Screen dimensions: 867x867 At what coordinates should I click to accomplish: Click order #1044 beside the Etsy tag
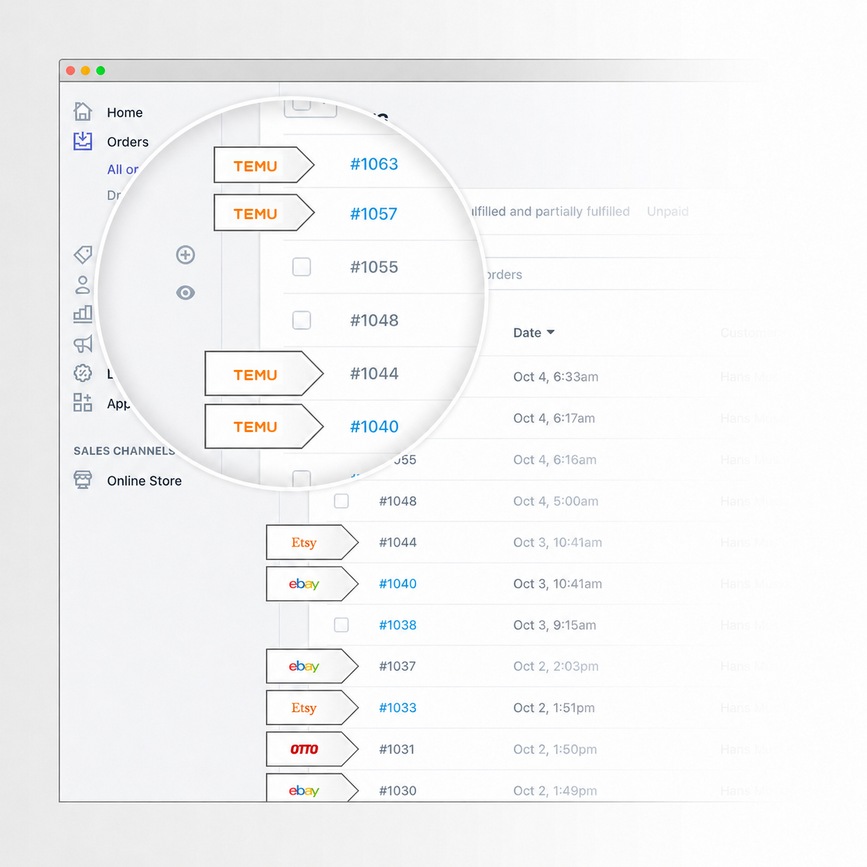click(x=398, y=542)
